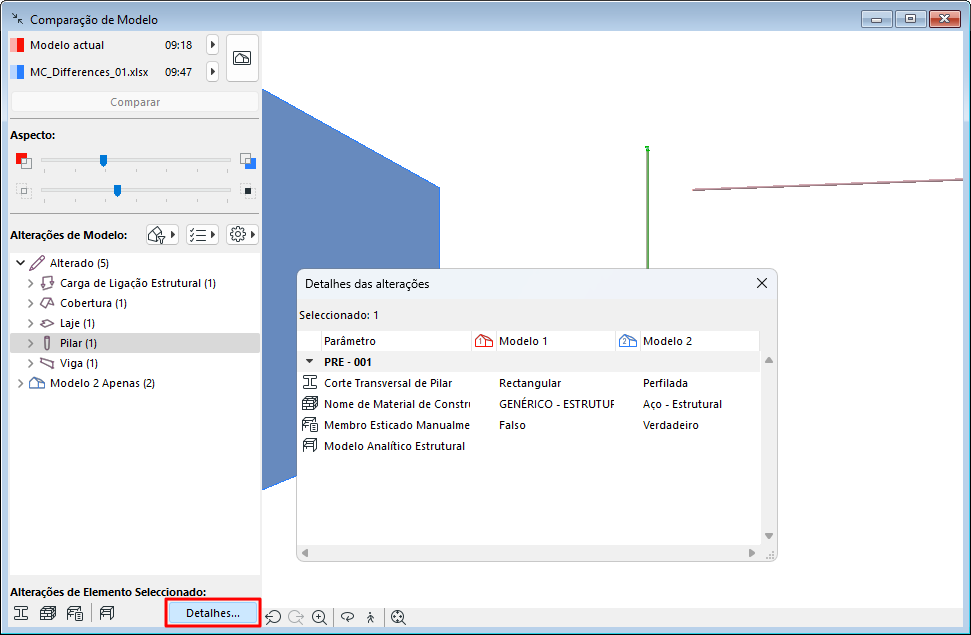
Task: Click the undo view rotation icon
Action: click(x=273, y=617)
